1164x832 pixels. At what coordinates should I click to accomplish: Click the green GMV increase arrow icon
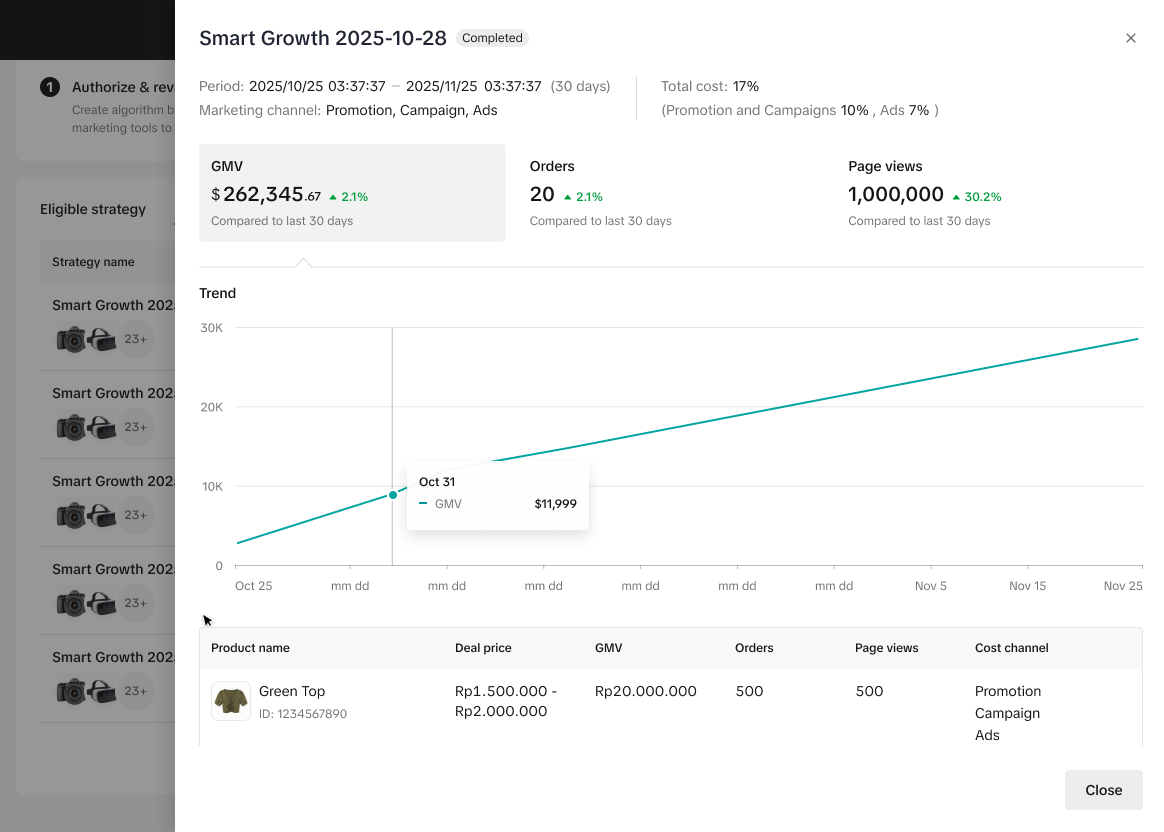333,197
